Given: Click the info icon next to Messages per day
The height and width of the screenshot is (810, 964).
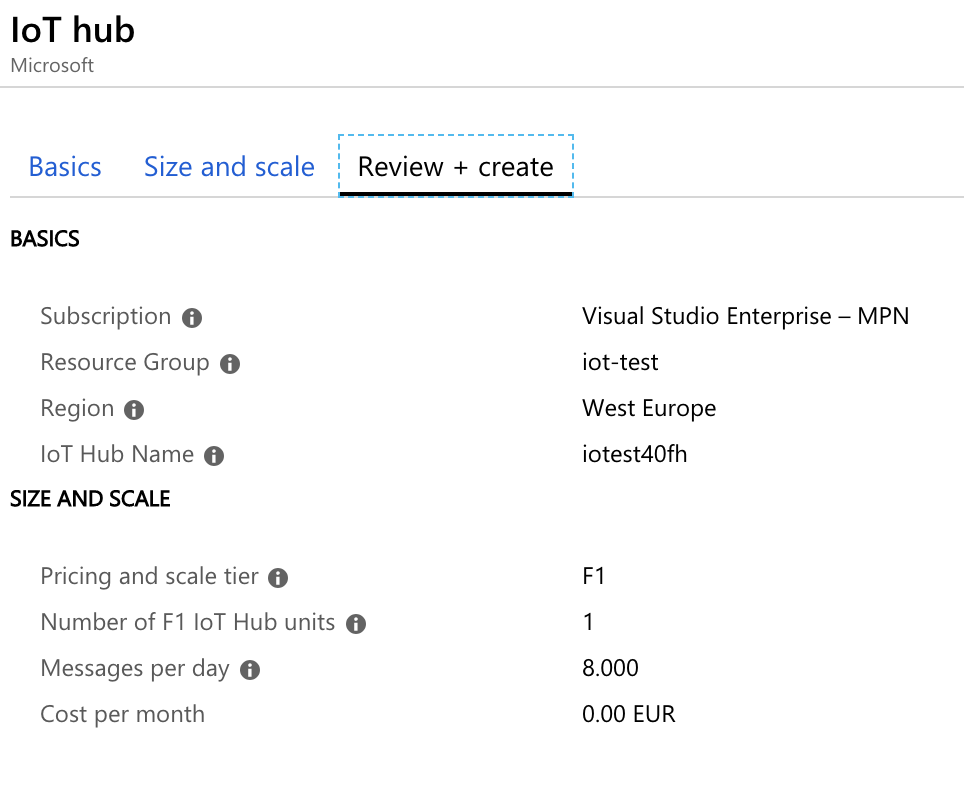Looking at the screenshot, I should [x=250, y=670].
